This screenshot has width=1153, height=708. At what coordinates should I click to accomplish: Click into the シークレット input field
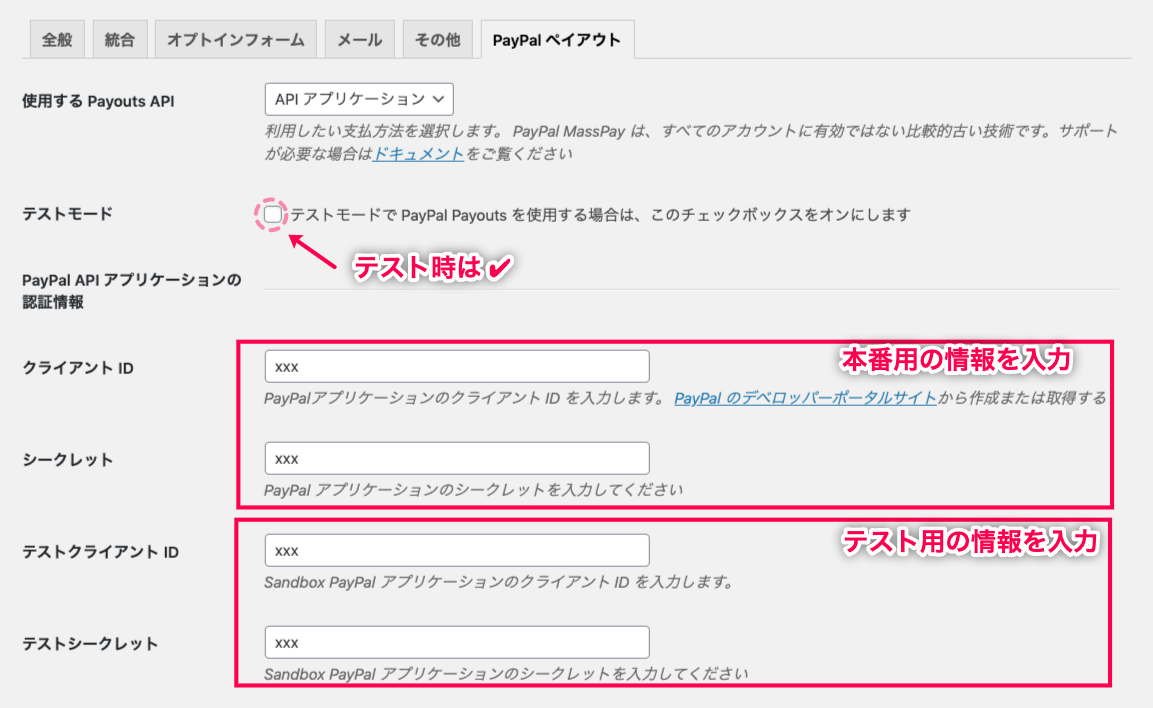(457, 458)
